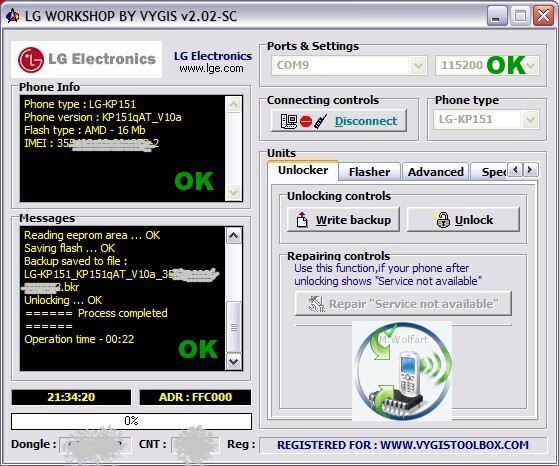
Task: Click the 0% progress bar
Action: 131,421
